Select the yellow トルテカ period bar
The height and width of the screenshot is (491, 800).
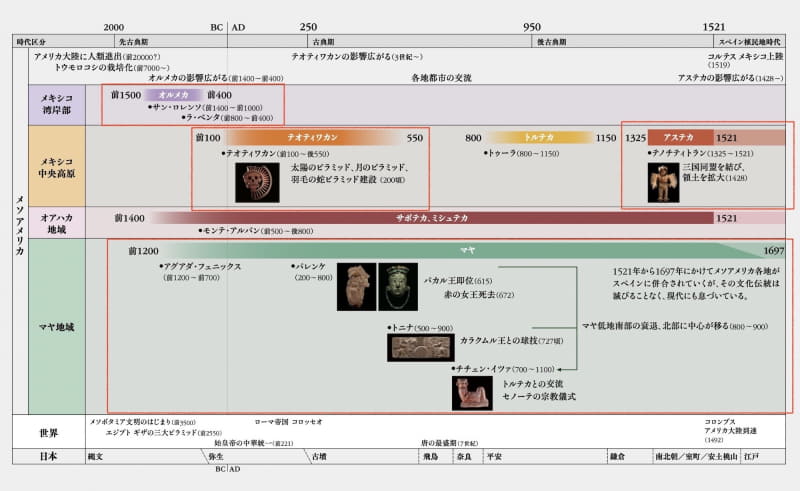(539, 137)
